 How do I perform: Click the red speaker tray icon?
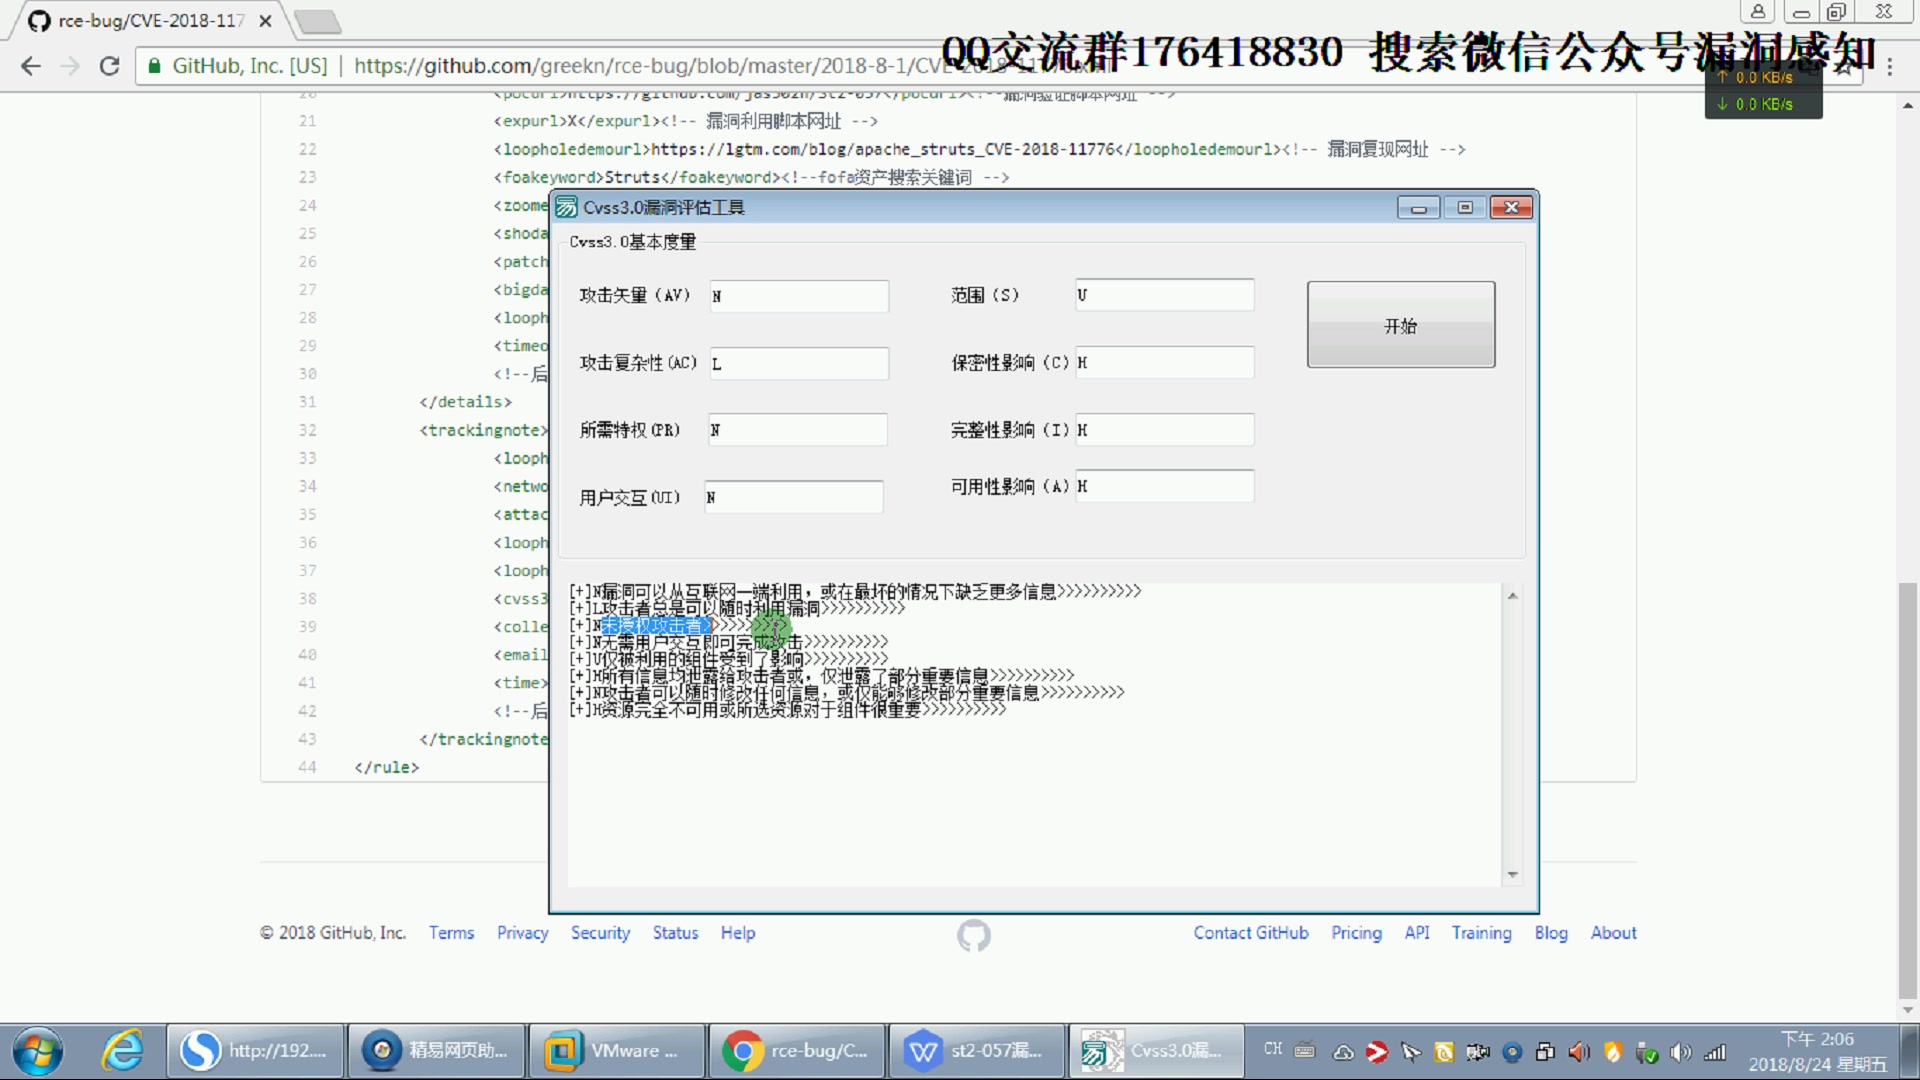[x=1579, y=1052]
